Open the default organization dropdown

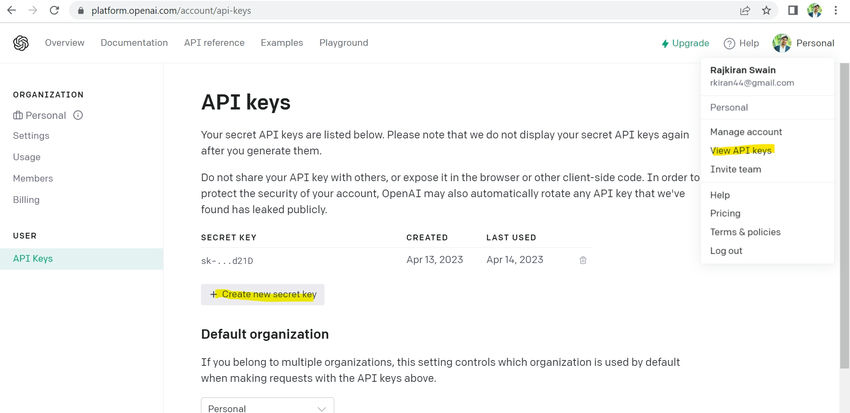(267, 405)
